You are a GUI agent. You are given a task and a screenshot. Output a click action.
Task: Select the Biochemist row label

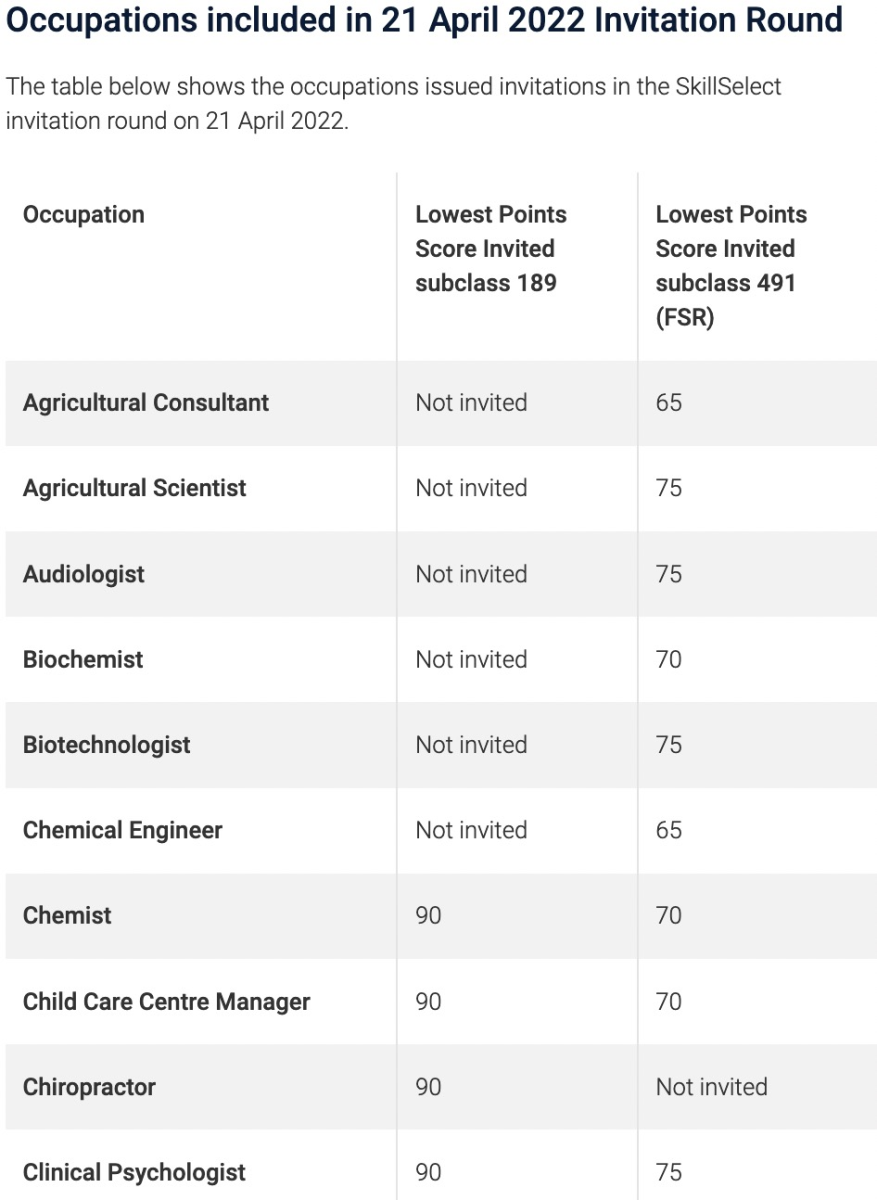(83, 660)
